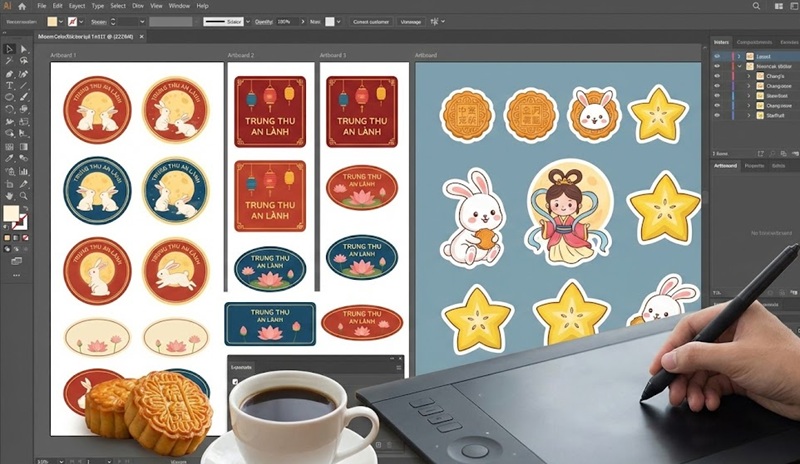This screenshot has width=800, height=464.
Task: Click the Home icon beside the Ai logo
Action: tap(22, 6)
